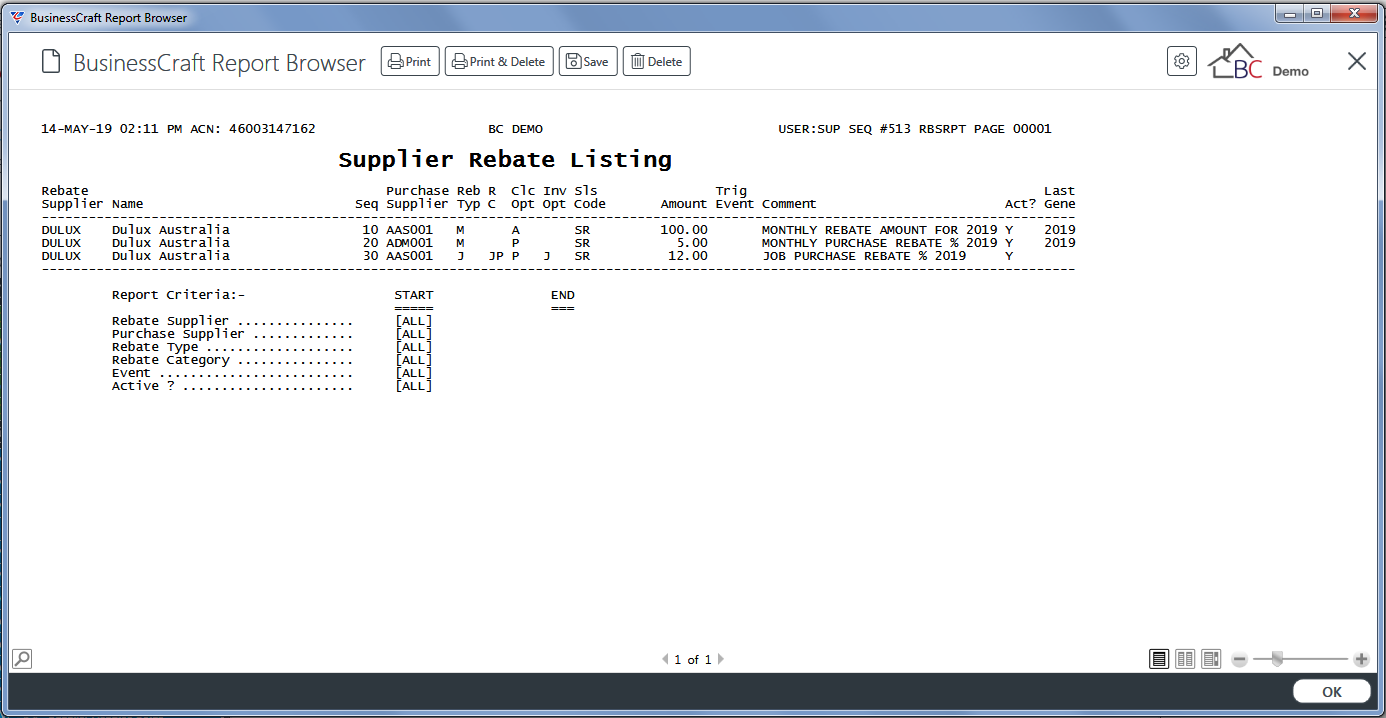This screenshot has width=1386, height=718.
Task: Click the START column header
Action: pyautogui.click(x=414, y=295)
